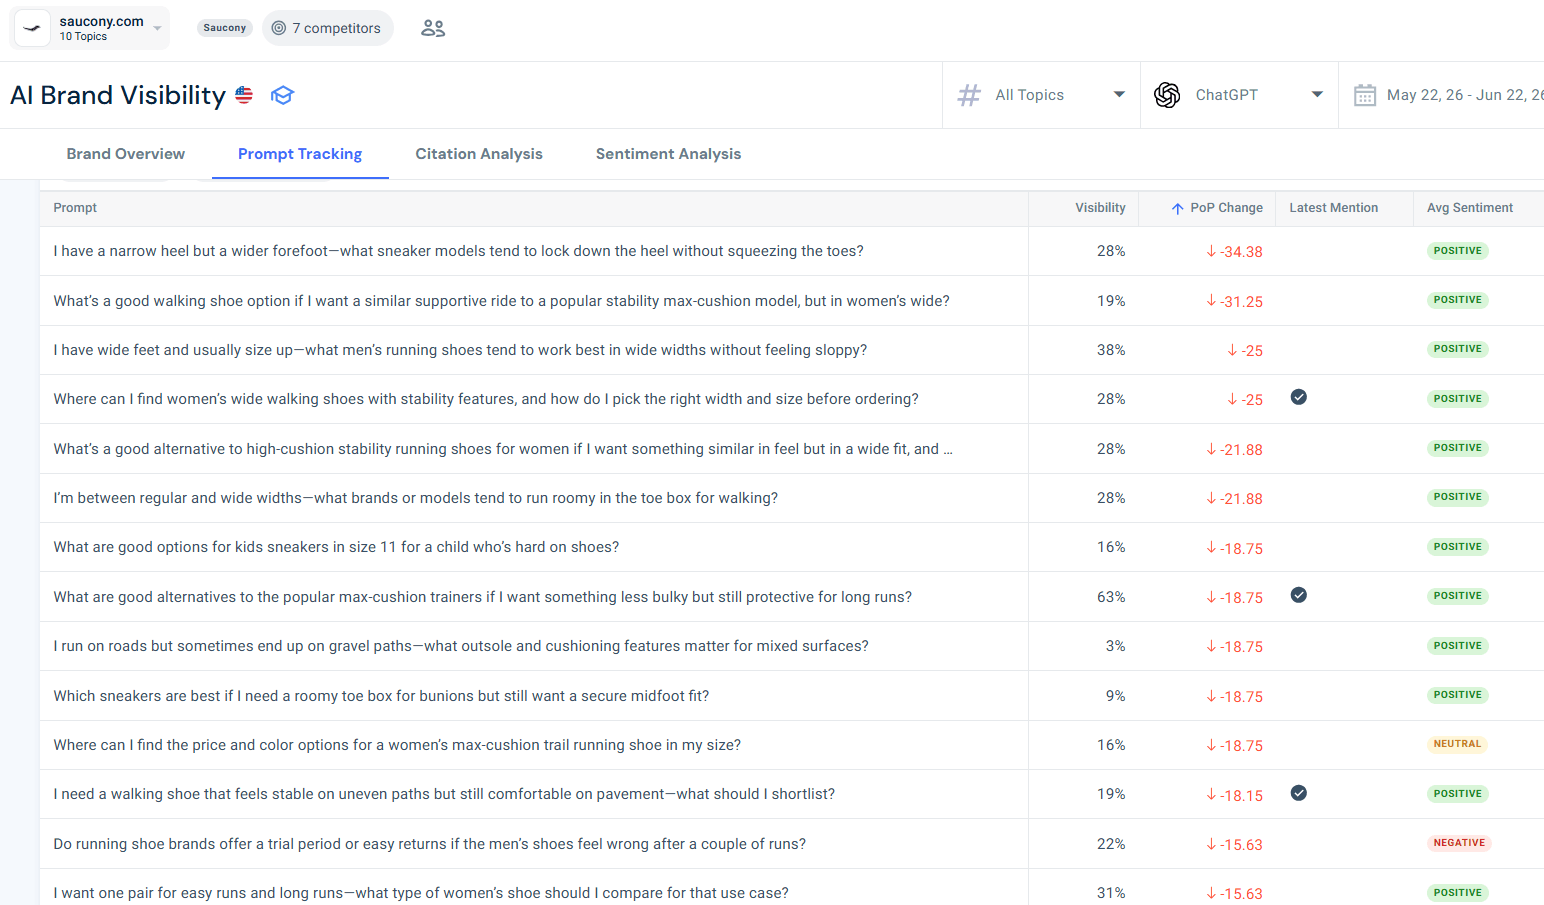Click the 9% visibility value
Screen dimensions: 1544x905
(1115, 696)
